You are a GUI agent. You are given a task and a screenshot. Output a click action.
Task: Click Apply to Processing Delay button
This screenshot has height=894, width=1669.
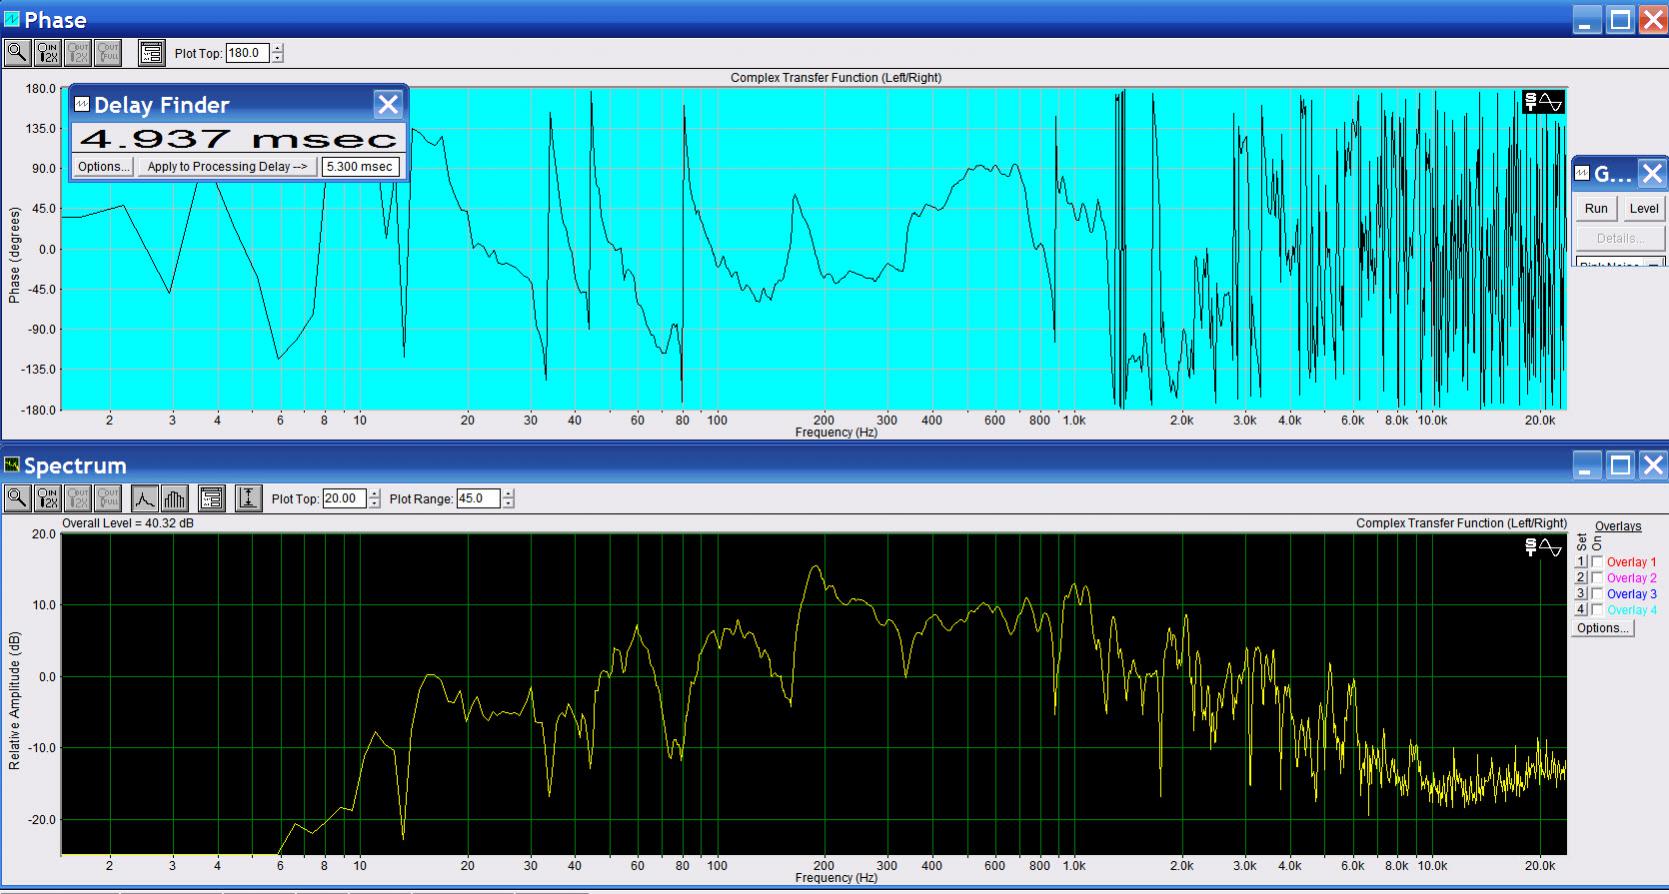coord(227,167)
